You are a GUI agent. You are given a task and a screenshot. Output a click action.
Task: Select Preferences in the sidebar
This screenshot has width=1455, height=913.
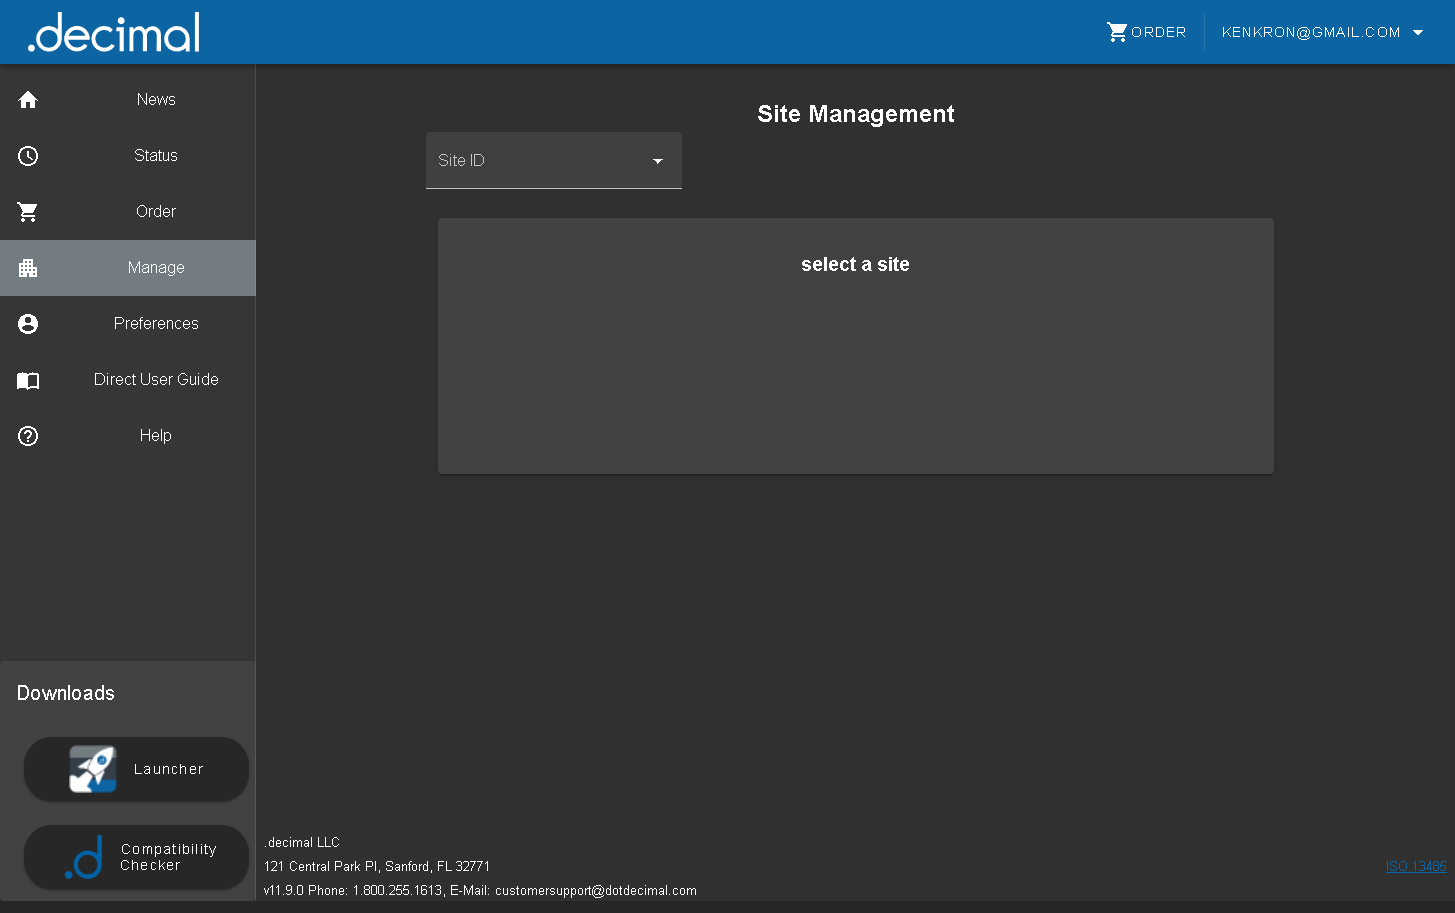[x=156, y=324]
